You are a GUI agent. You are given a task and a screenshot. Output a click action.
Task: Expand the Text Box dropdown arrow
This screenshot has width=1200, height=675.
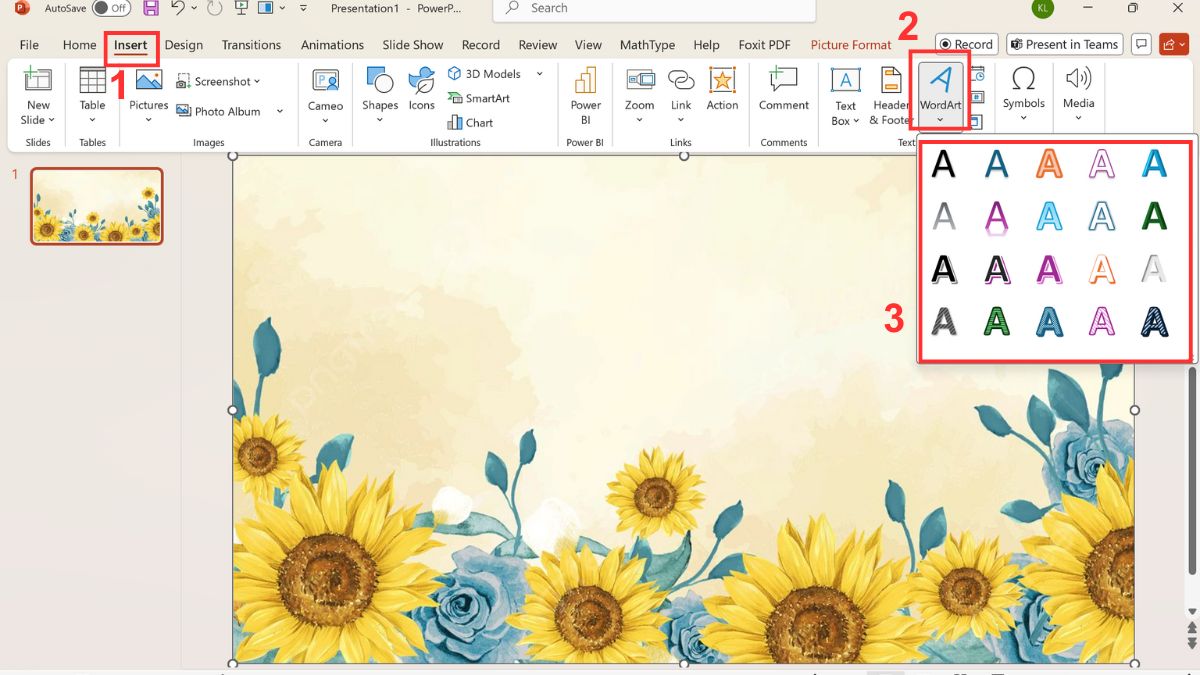point(857,121)
